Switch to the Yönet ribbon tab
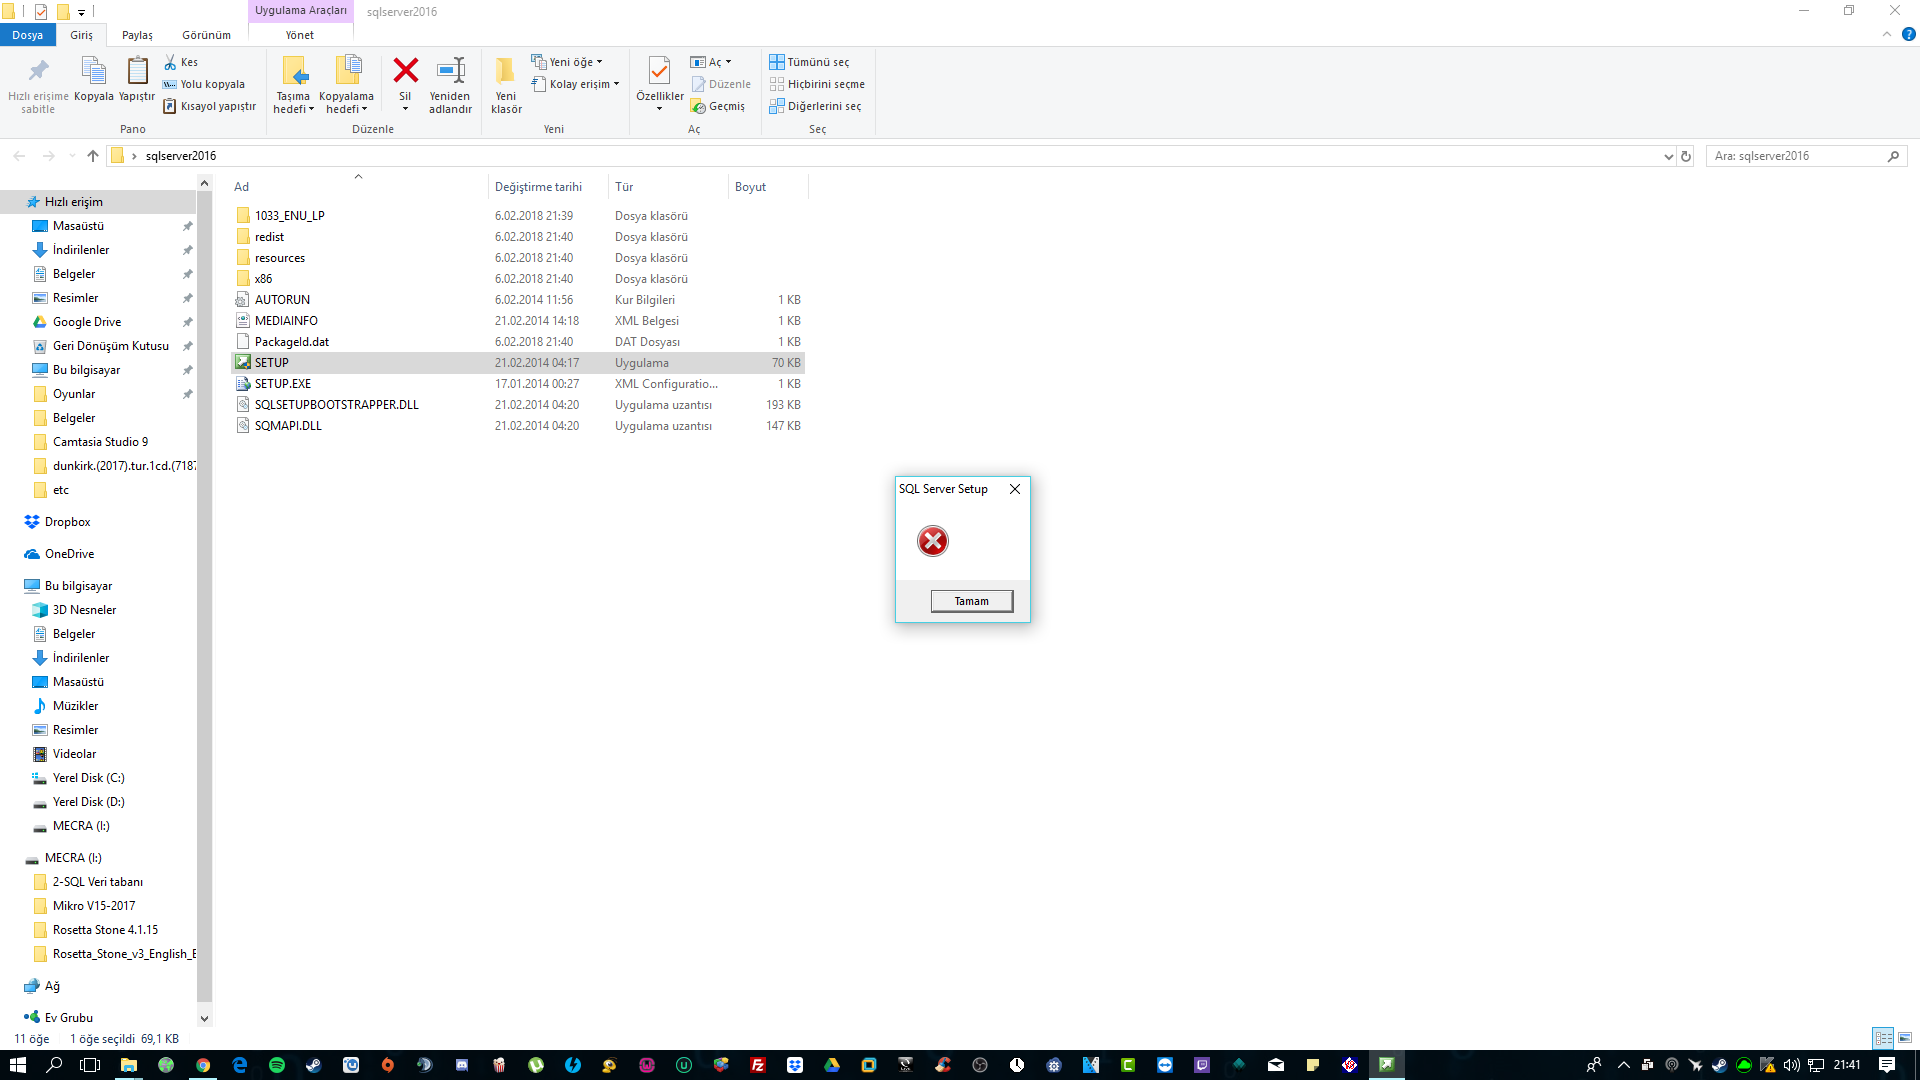 [x=299, y=35]
